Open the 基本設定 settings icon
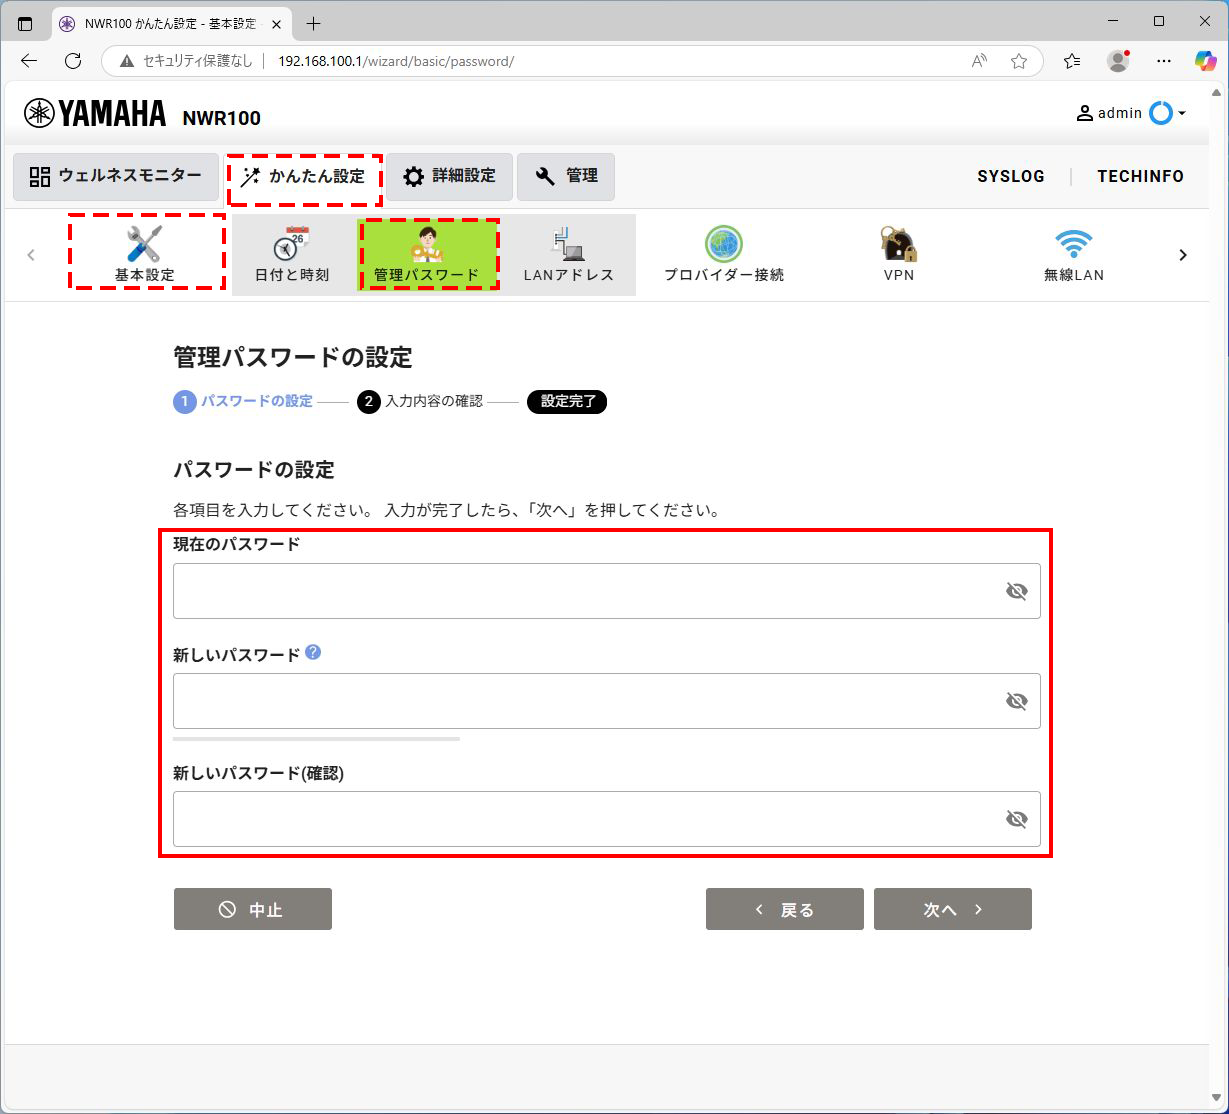The image size is (1229, 1114). [x=145, y=253]
